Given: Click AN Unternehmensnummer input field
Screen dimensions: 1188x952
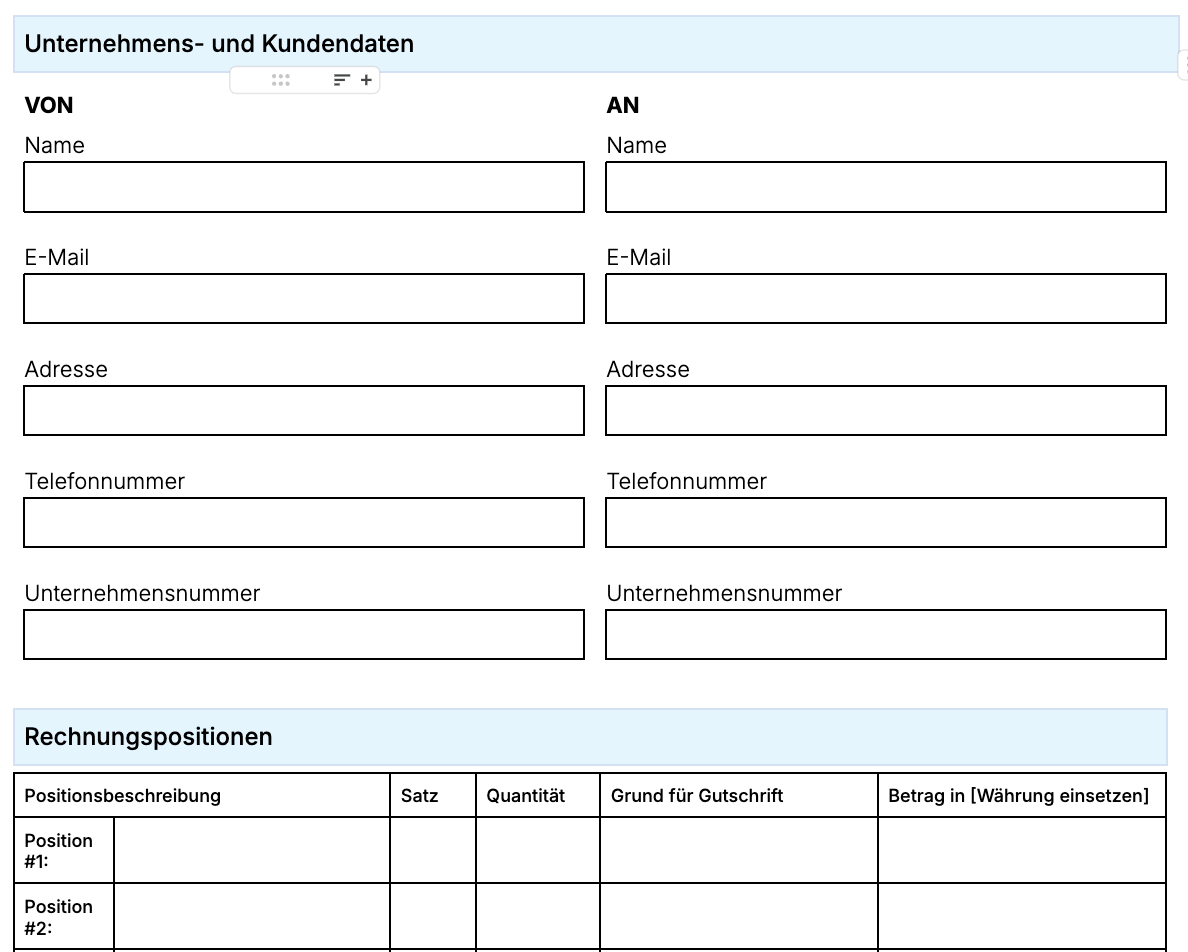Looking at the screenshot, I should click(x=886, y=635).
